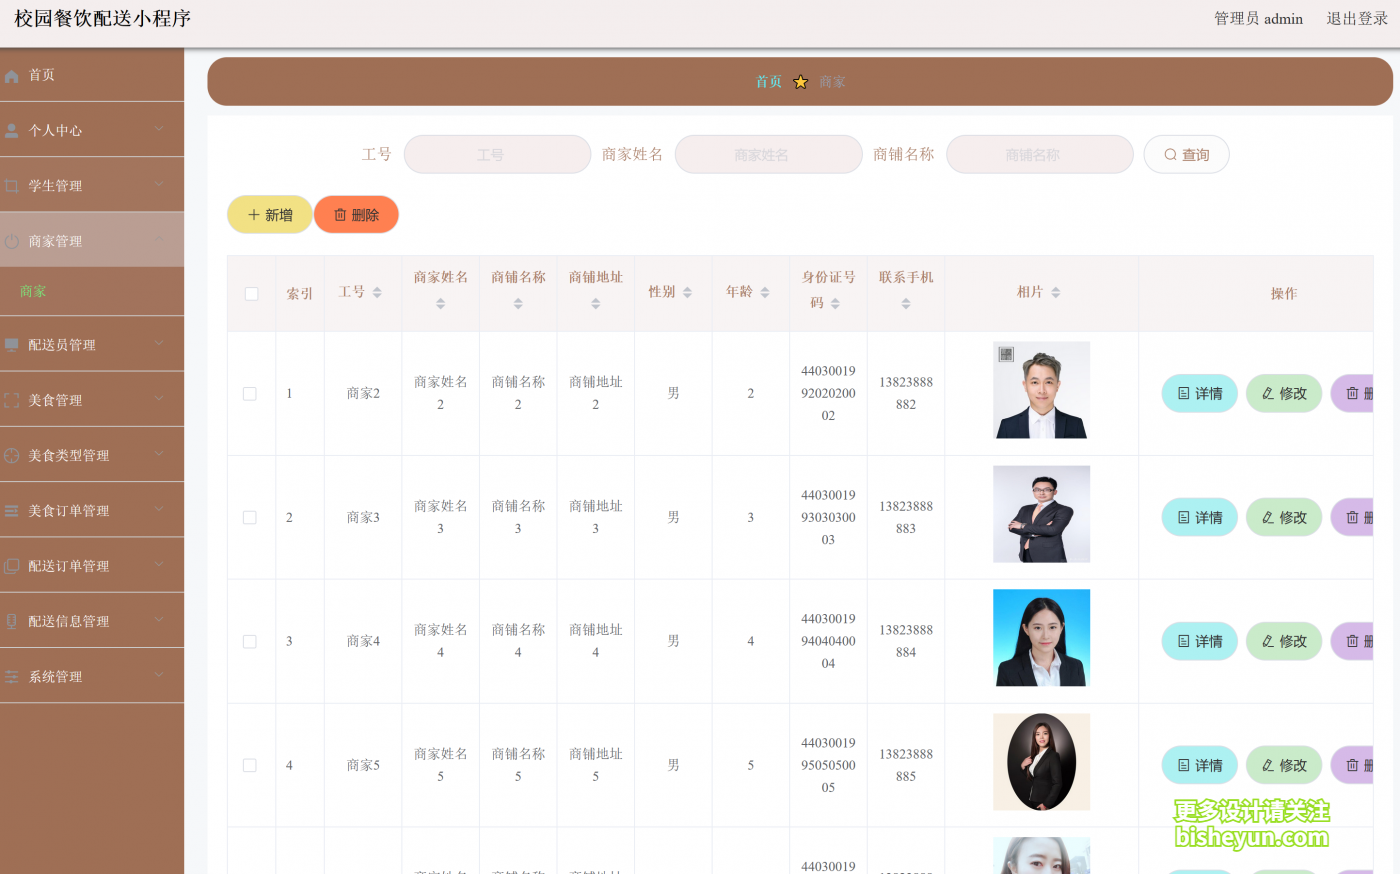Open 详情 for 商家2 row
This screenshot has width=1400, height=874.
[1200, 394]
